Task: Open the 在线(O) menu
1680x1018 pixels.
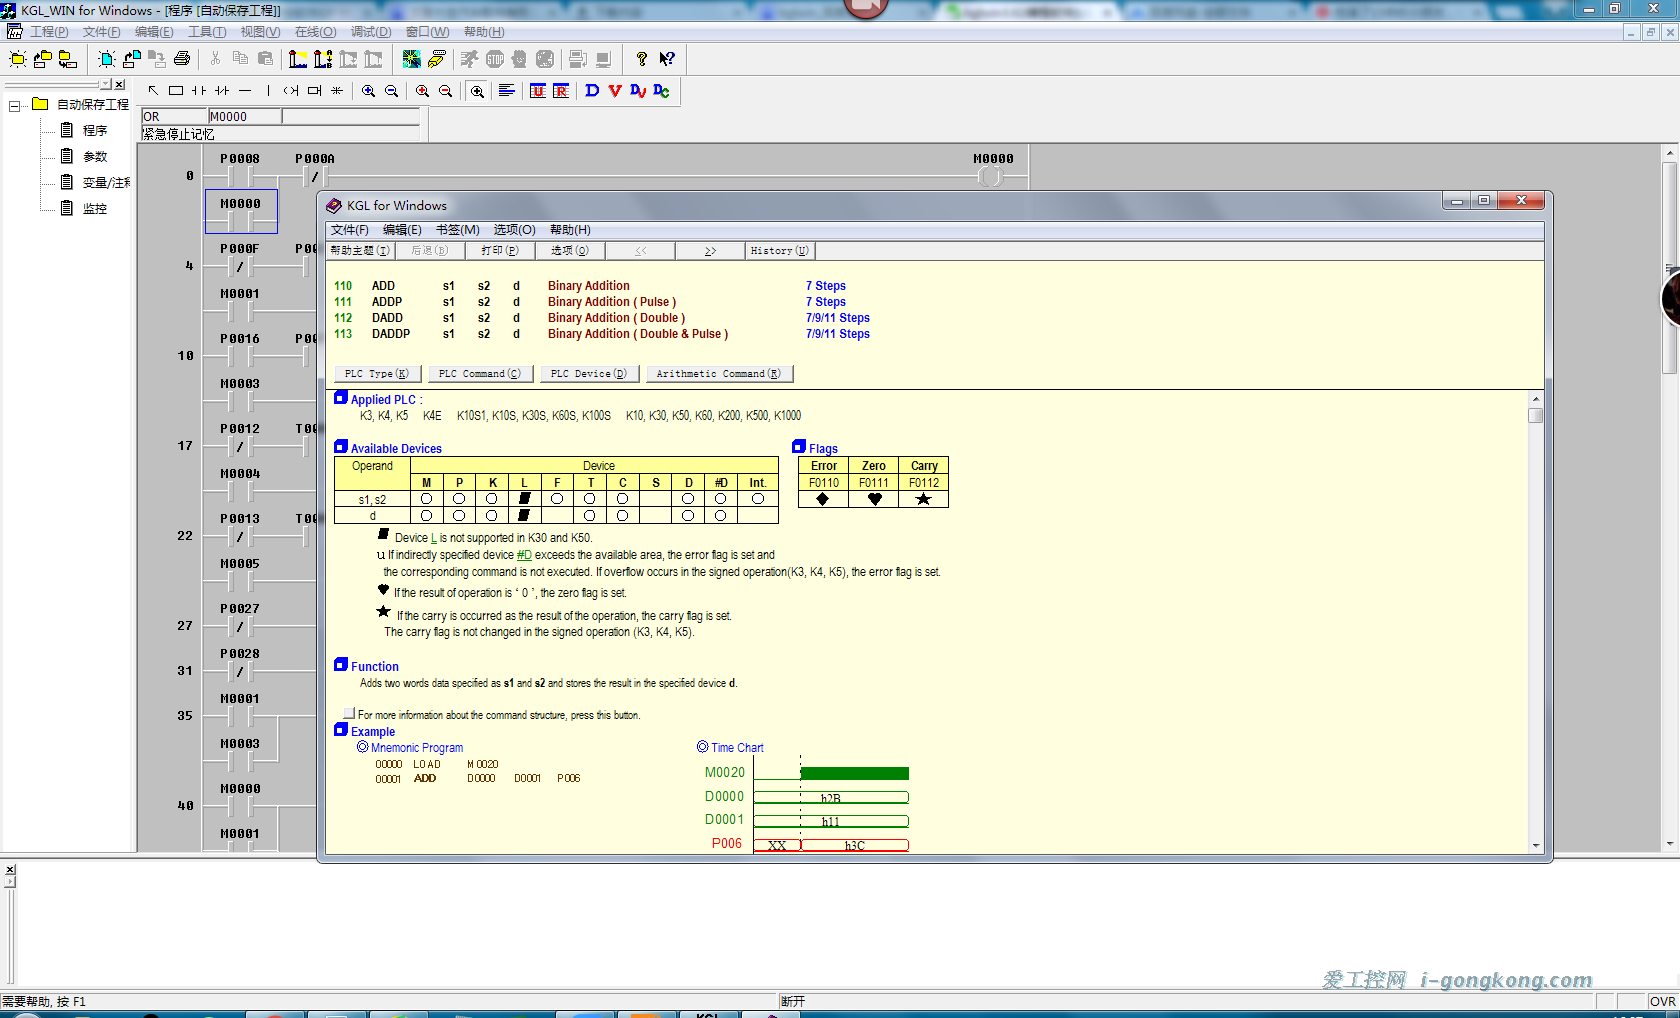Action: coord(315,32)
